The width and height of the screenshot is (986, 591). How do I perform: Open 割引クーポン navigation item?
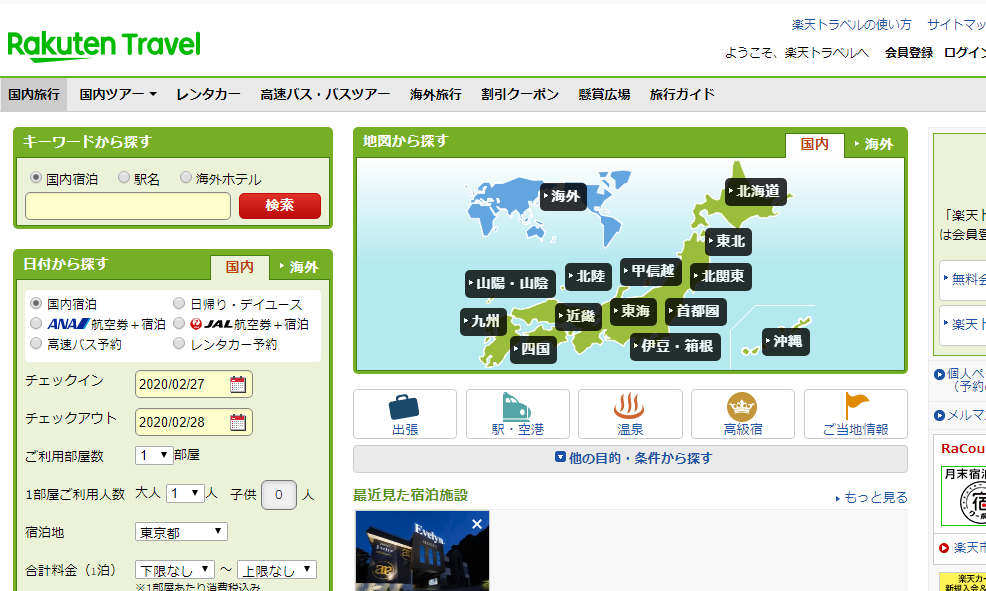(520, 94)
